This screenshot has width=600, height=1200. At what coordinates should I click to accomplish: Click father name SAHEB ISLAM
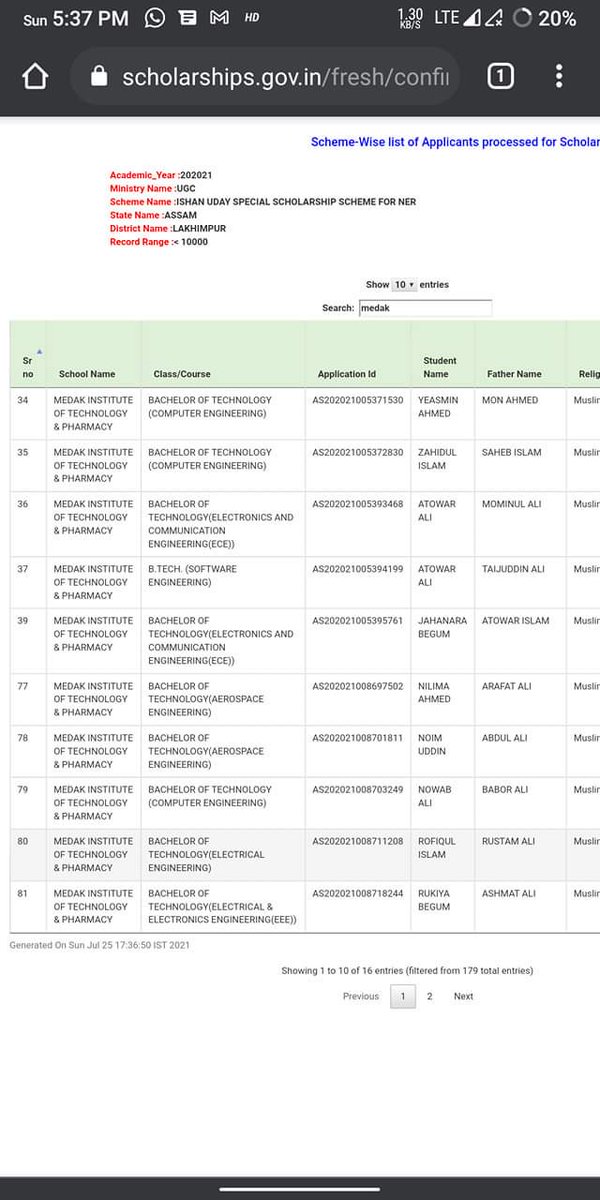pyautogui.click(x=512, y=452)
